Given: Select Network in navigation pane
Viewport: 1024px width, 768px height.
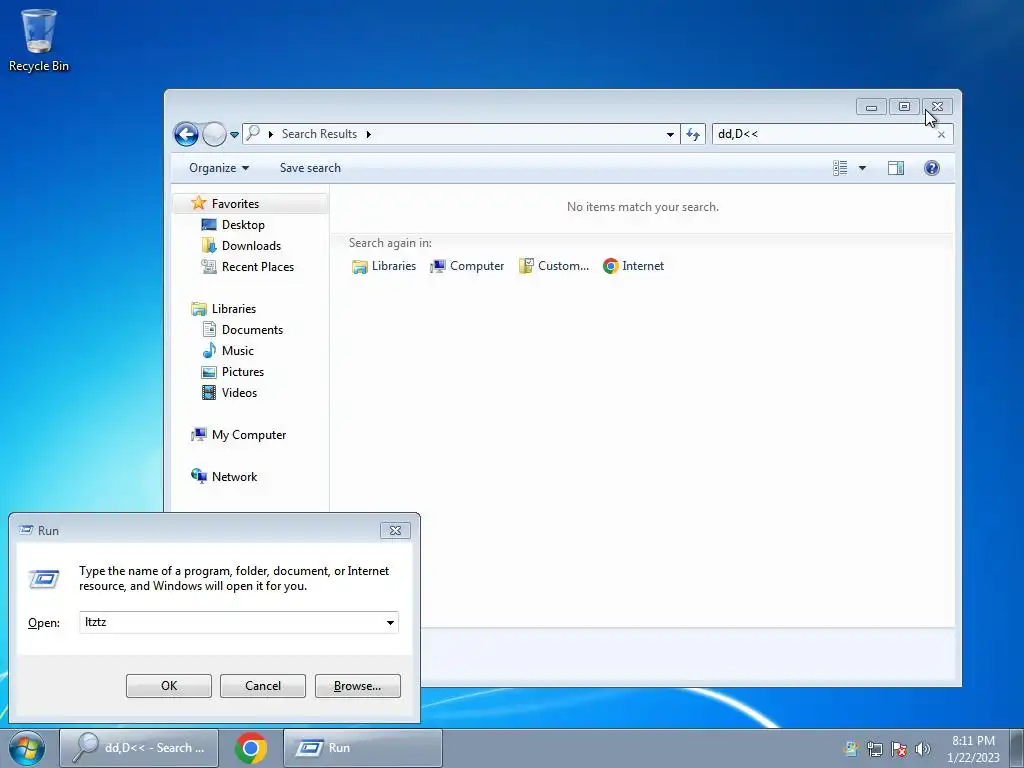Looking at the screenshot, I should 234,477.
